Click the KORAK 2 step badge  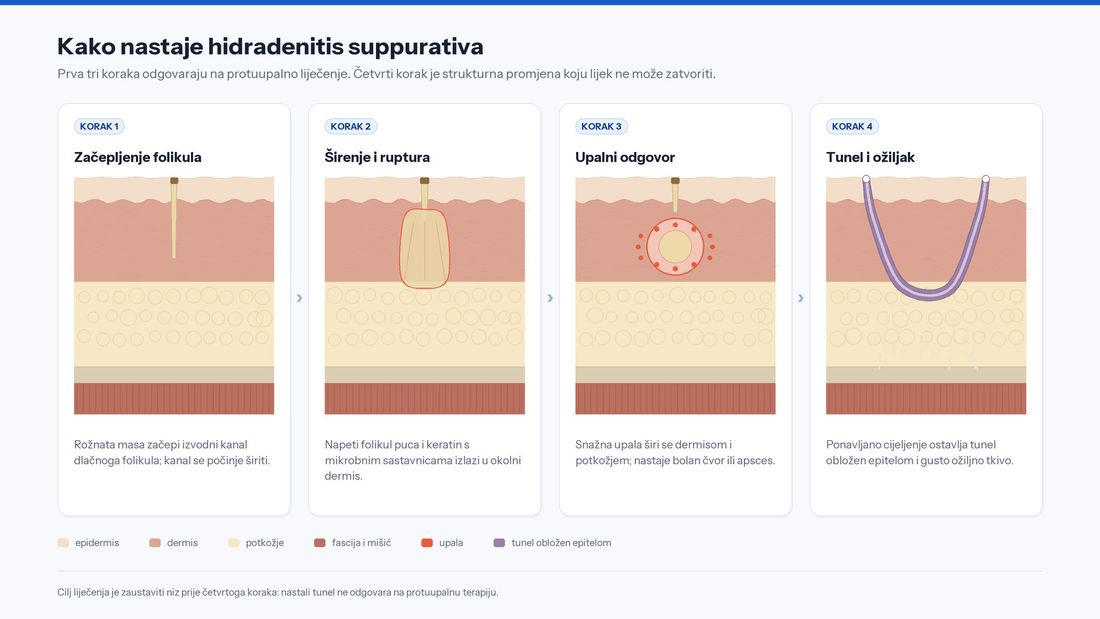pyautogui.click(x=351, y=126)
